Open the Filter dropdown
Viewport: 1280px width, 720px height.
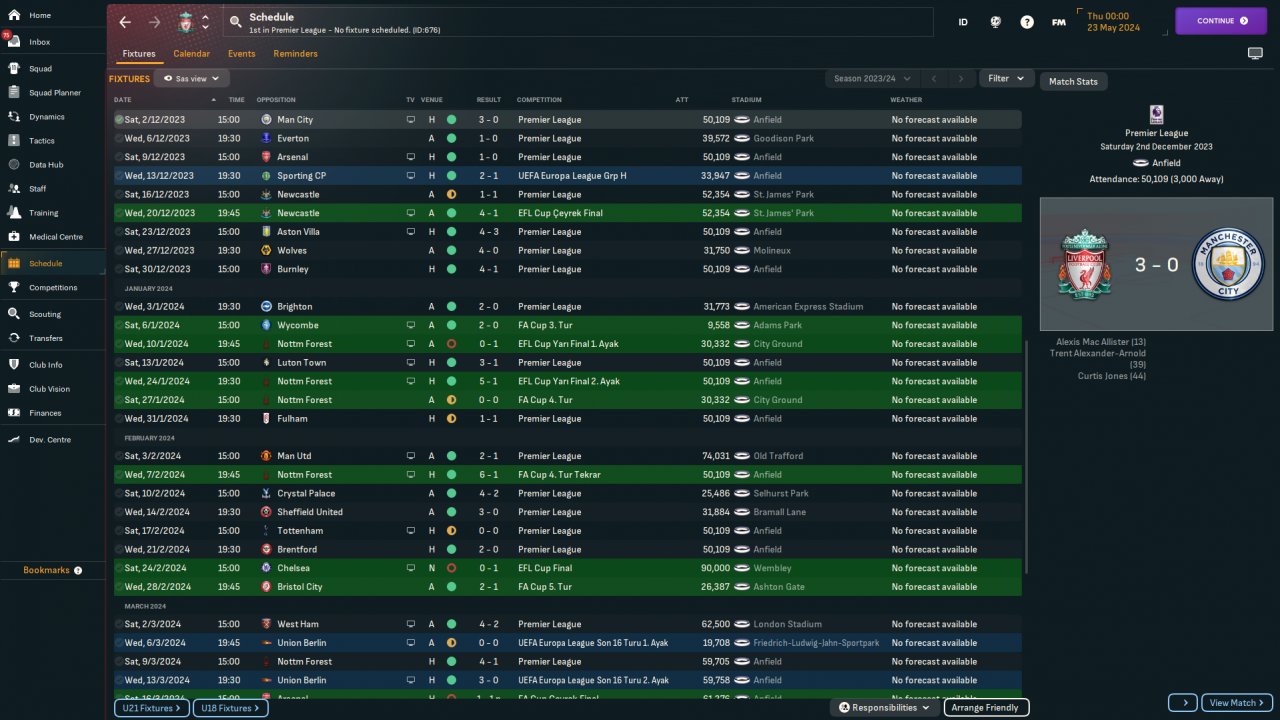coord(1006,78)
